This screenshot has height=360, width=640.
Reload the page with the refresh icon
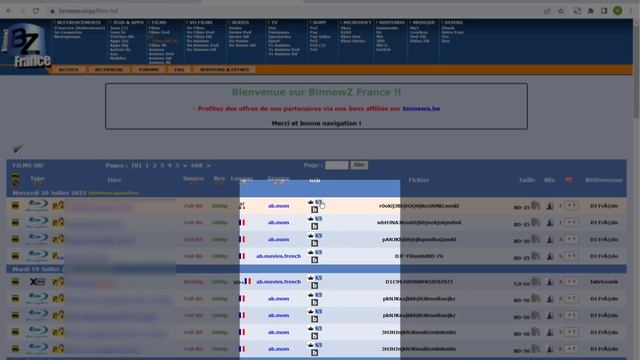[x=36, y=11]
